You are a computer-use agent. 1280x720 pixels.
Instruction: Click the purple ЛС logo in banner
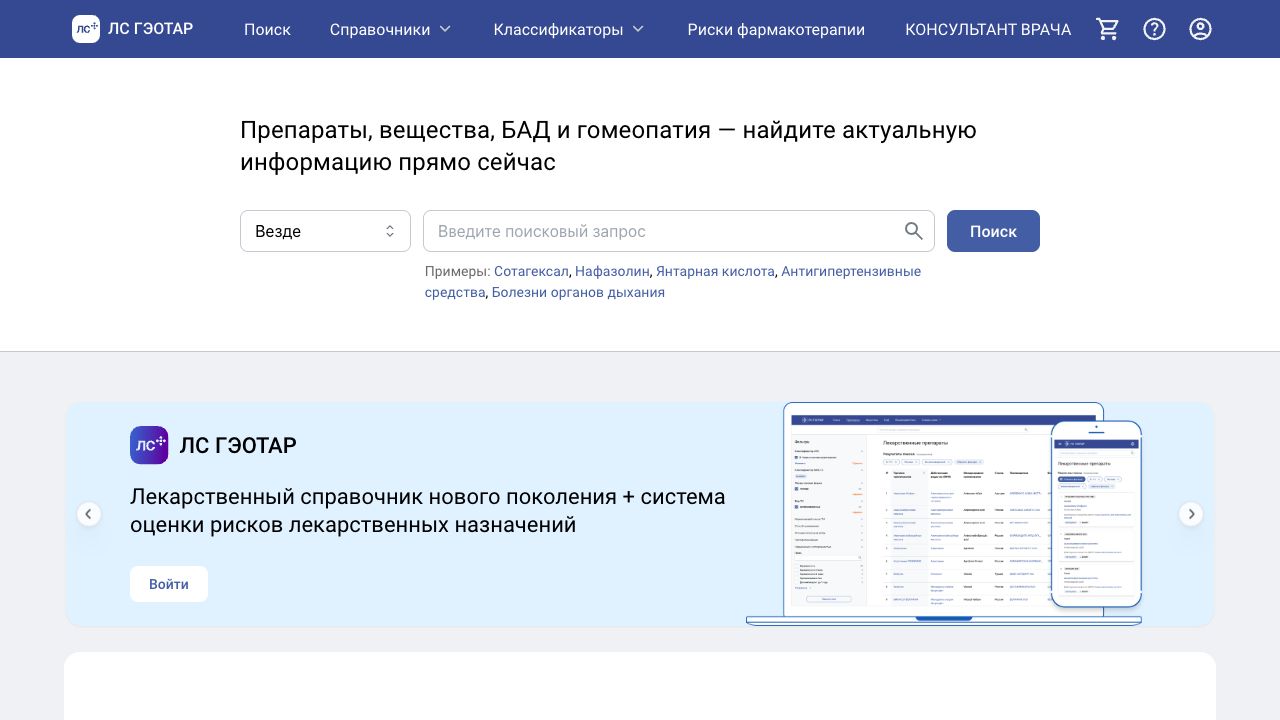(x=149, y=445)
